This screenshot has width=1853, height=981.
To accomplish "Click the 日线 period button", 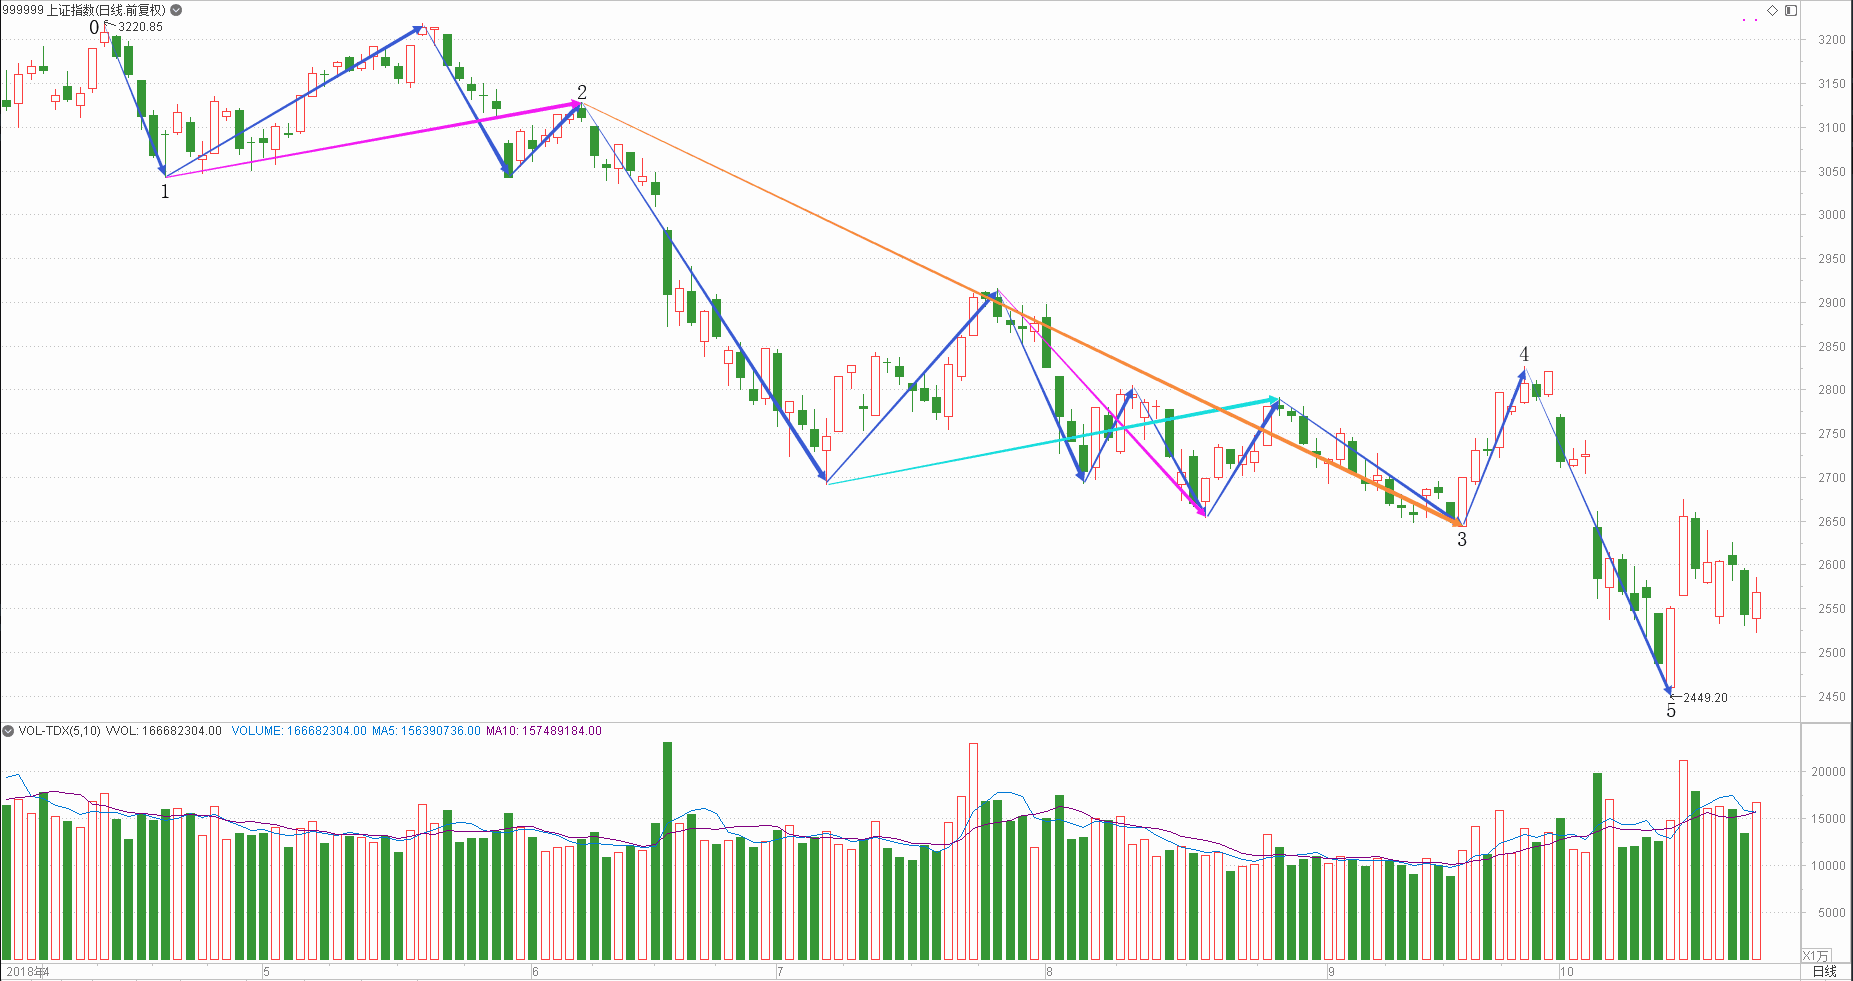I will pyautogui.click(x=1825, y=971).
